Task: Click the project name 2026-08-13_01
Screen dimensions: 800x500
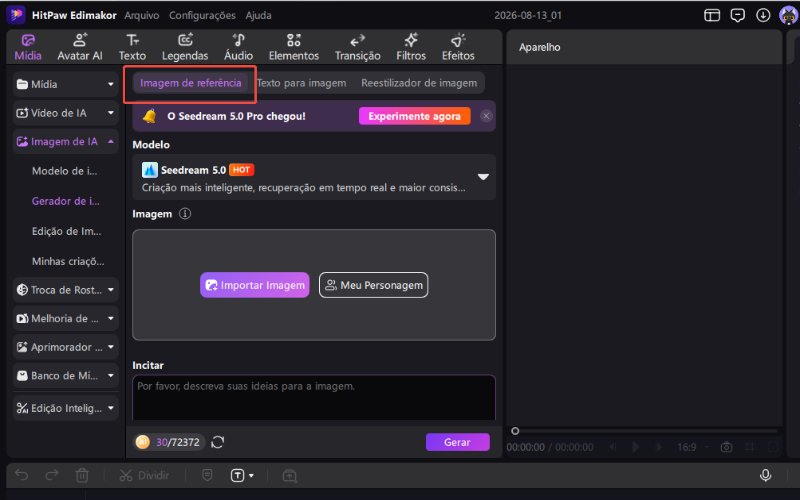Action: pyautogui.click(x=528, y=15)
